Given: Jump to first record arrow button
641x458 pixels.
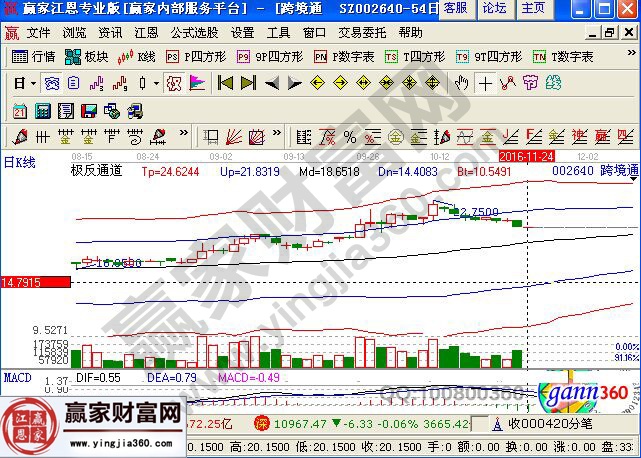Looking at the screenshot, I should coord(226,82).
